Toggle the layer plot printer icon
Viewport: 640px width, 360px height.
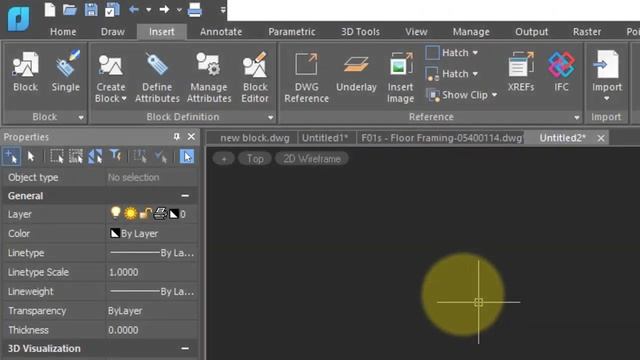pyautogui.click(x=160, y=213)
